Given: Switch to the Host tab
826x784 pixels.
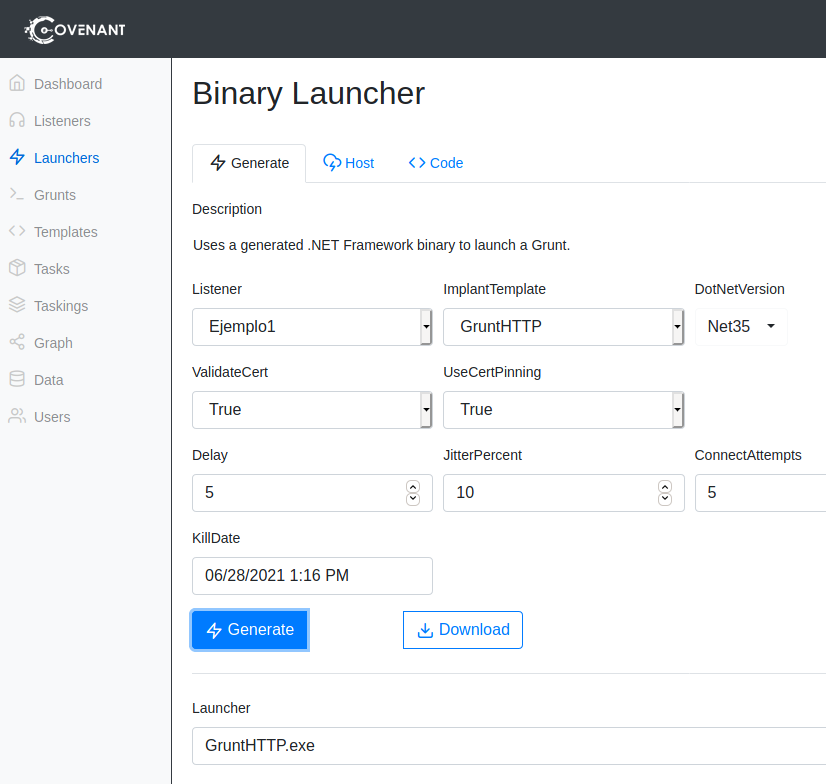Looking at the screenshot, I should coord(348,163).
